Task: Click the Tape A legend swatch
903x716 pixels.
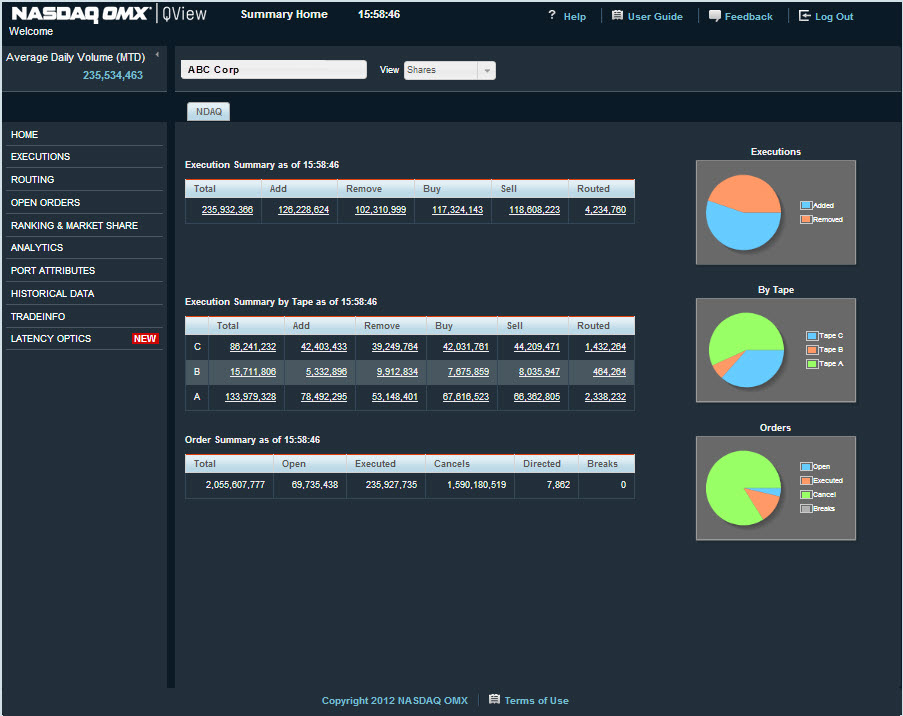Action: pos(812,363)
